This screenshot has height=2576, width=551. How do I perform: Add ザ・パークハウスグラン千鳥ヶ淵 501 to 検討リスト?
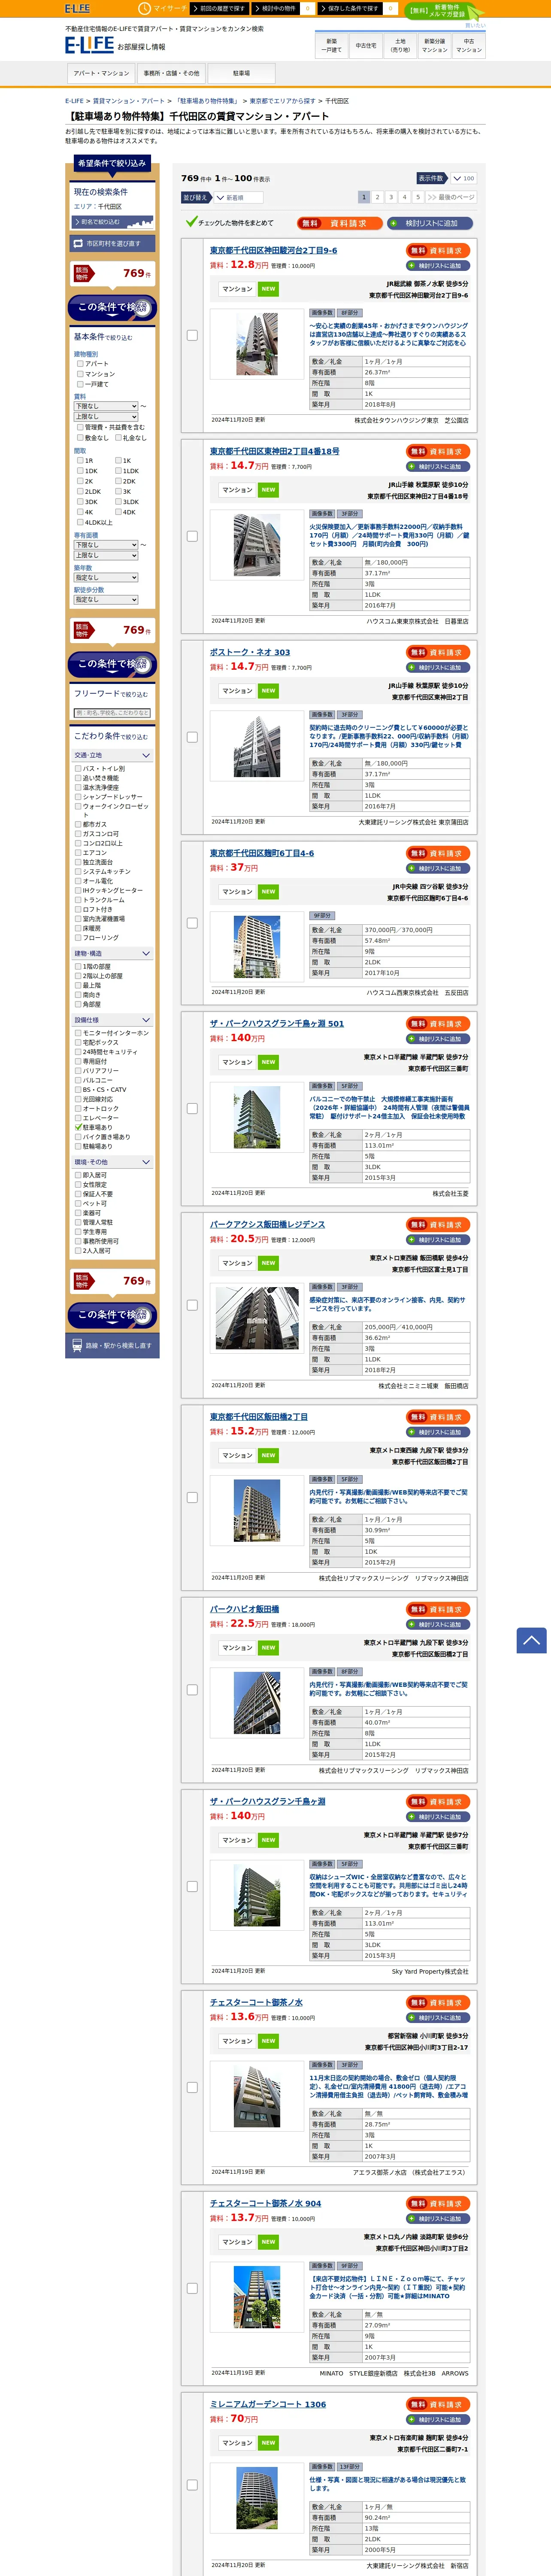(438, 1039)
